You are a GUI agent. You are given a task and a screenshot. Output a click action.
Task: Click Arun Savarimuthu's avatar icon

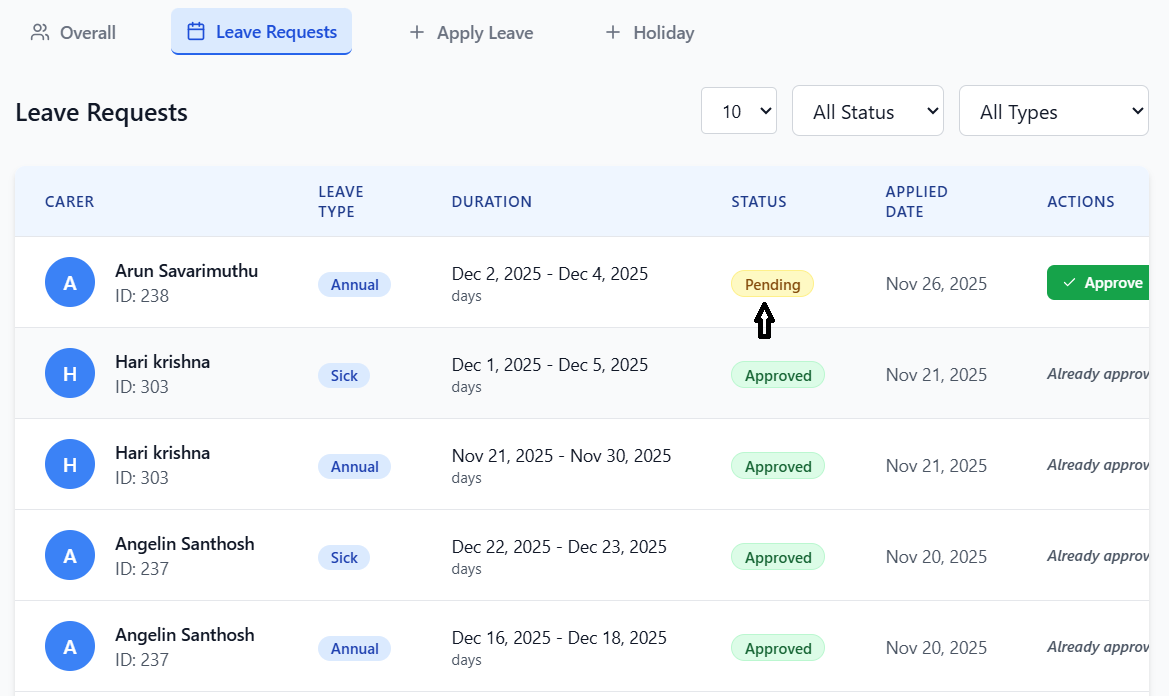[70, 283]
